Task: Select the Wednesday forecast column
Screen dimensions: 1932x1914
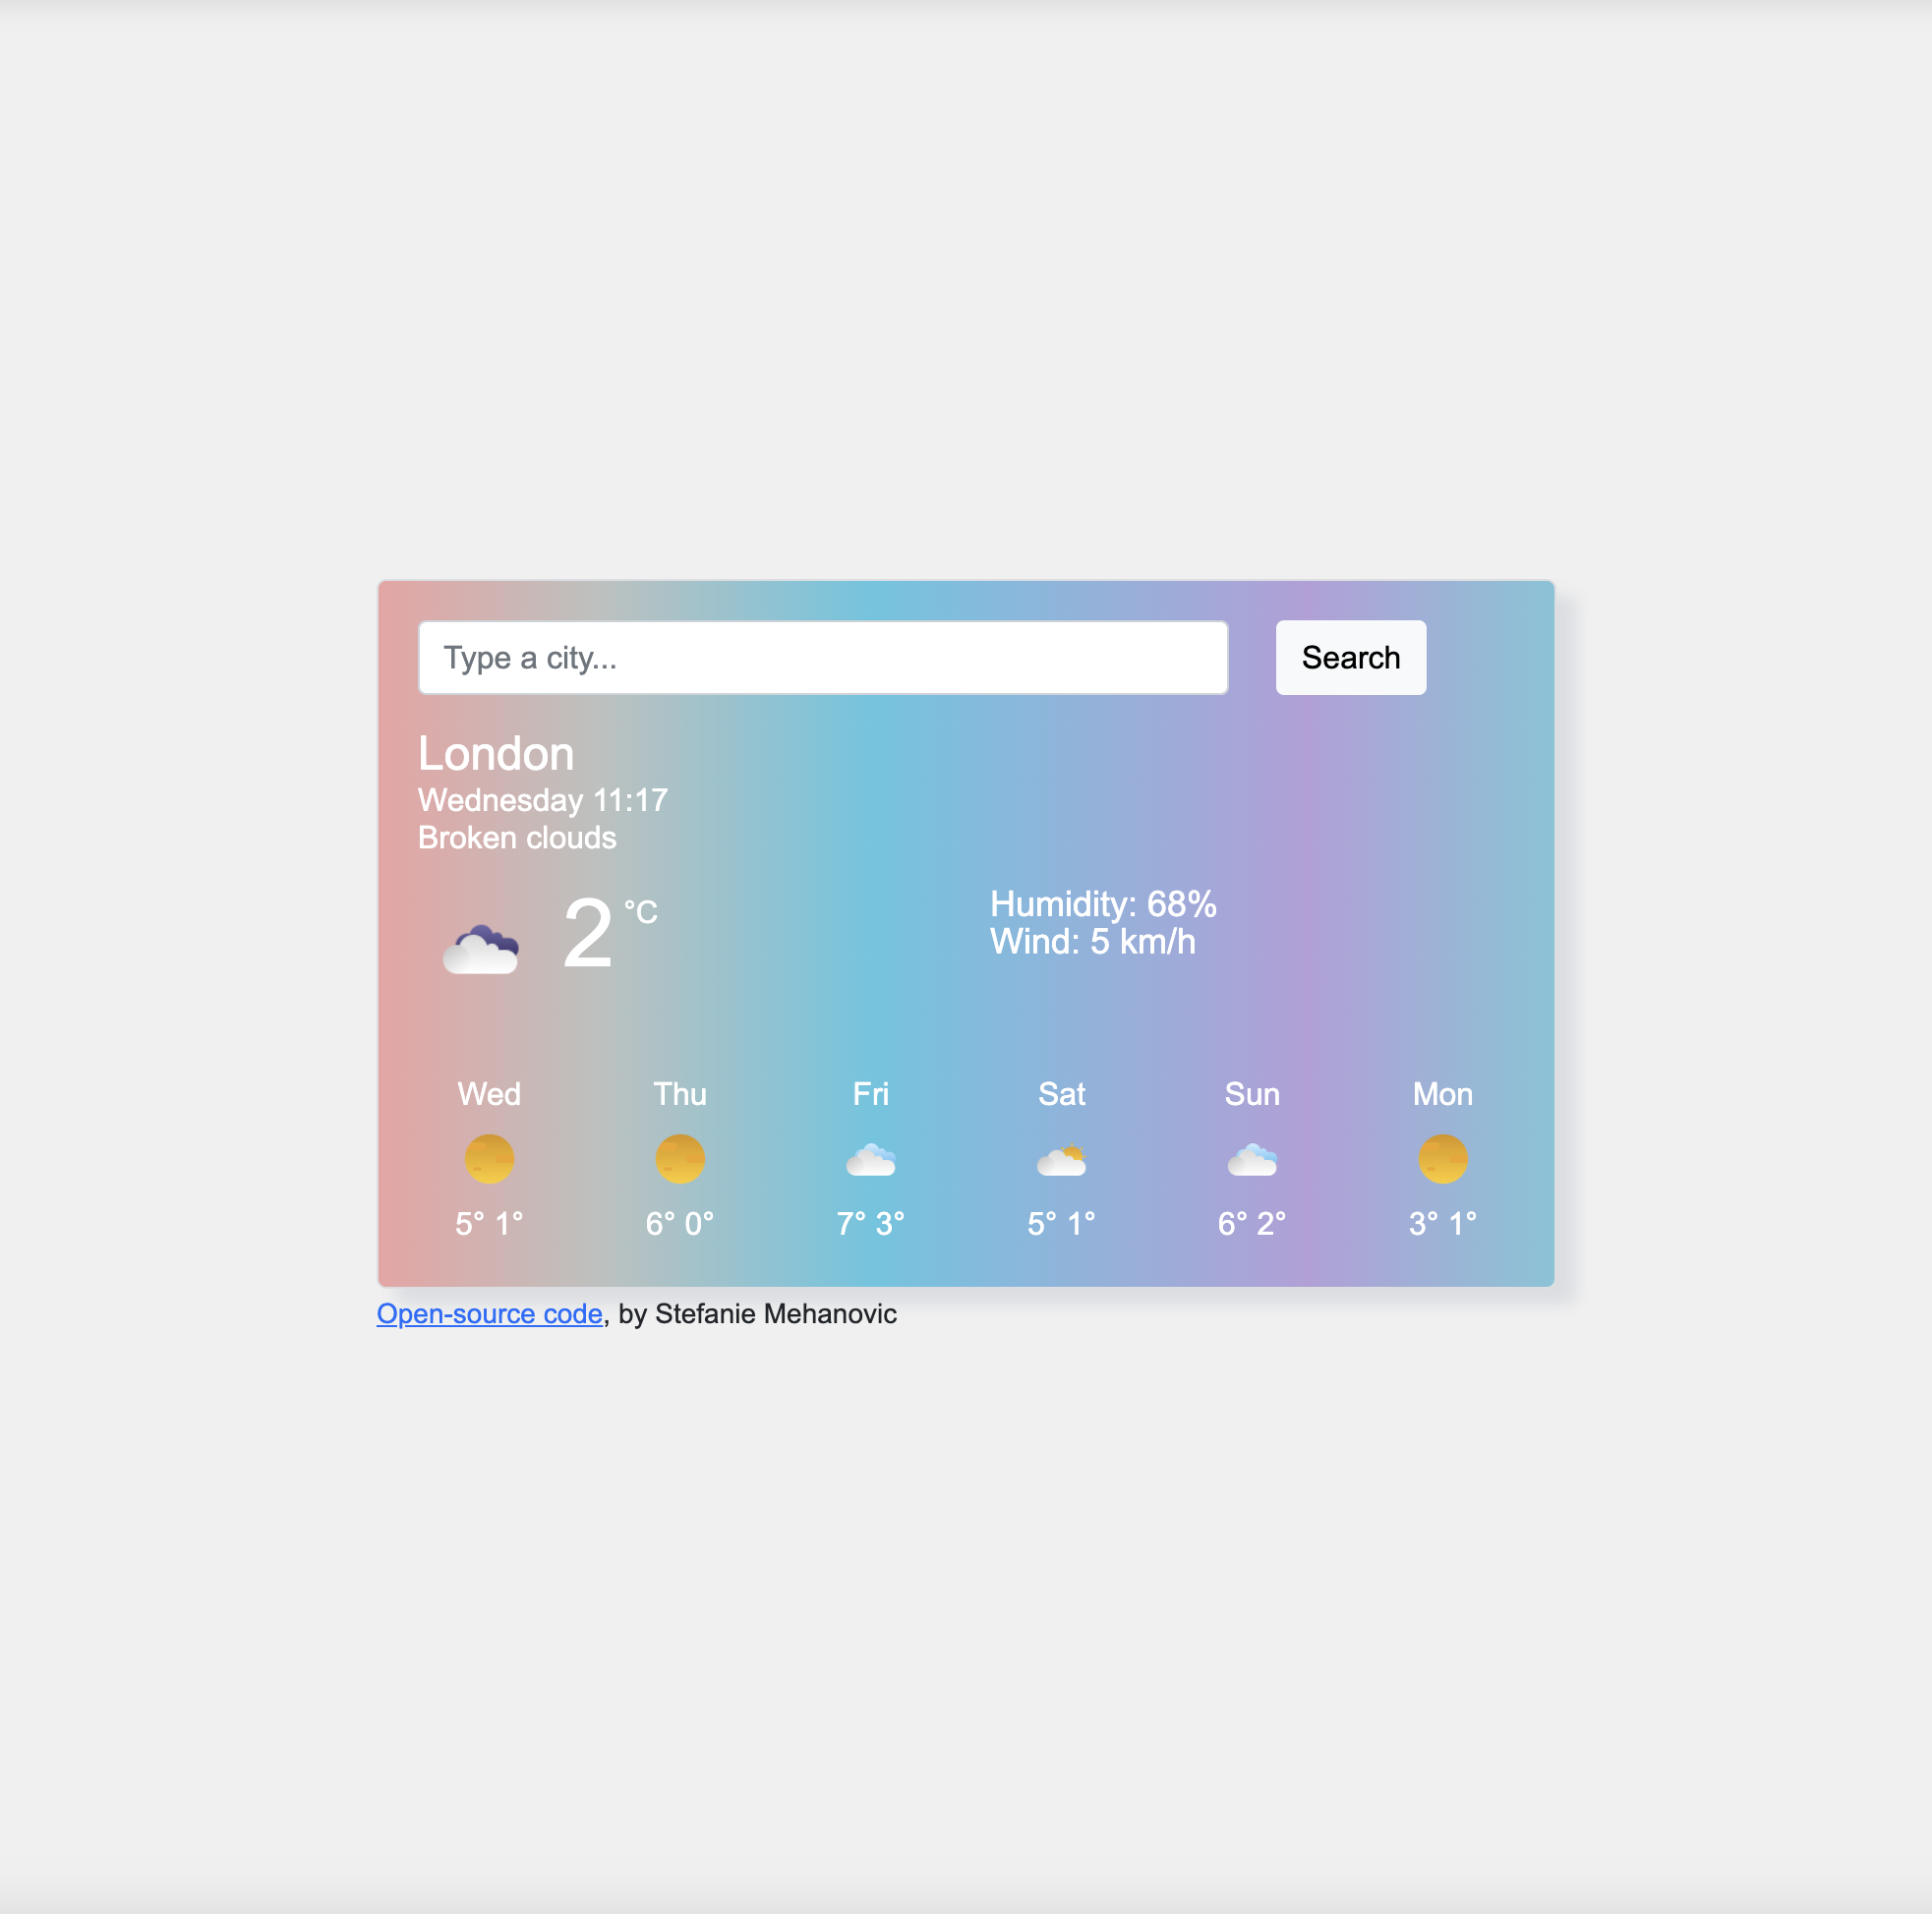Action: click(491, 1157)
